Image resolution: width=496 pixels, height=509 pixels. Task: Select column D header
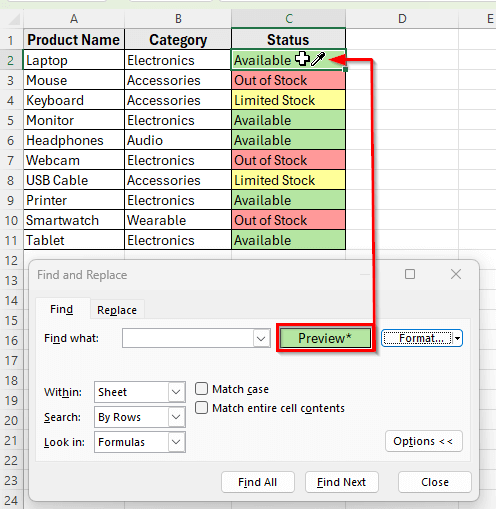coord(402,19)
